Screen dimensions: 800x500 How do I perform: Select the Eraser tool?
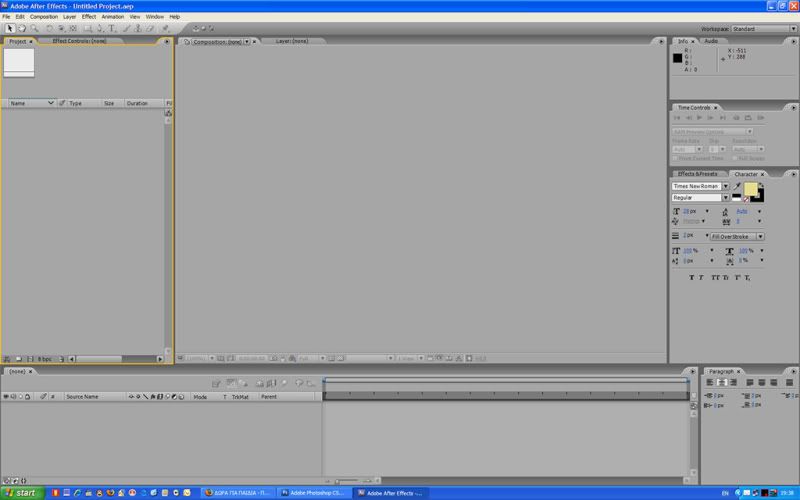pos(150,29)
